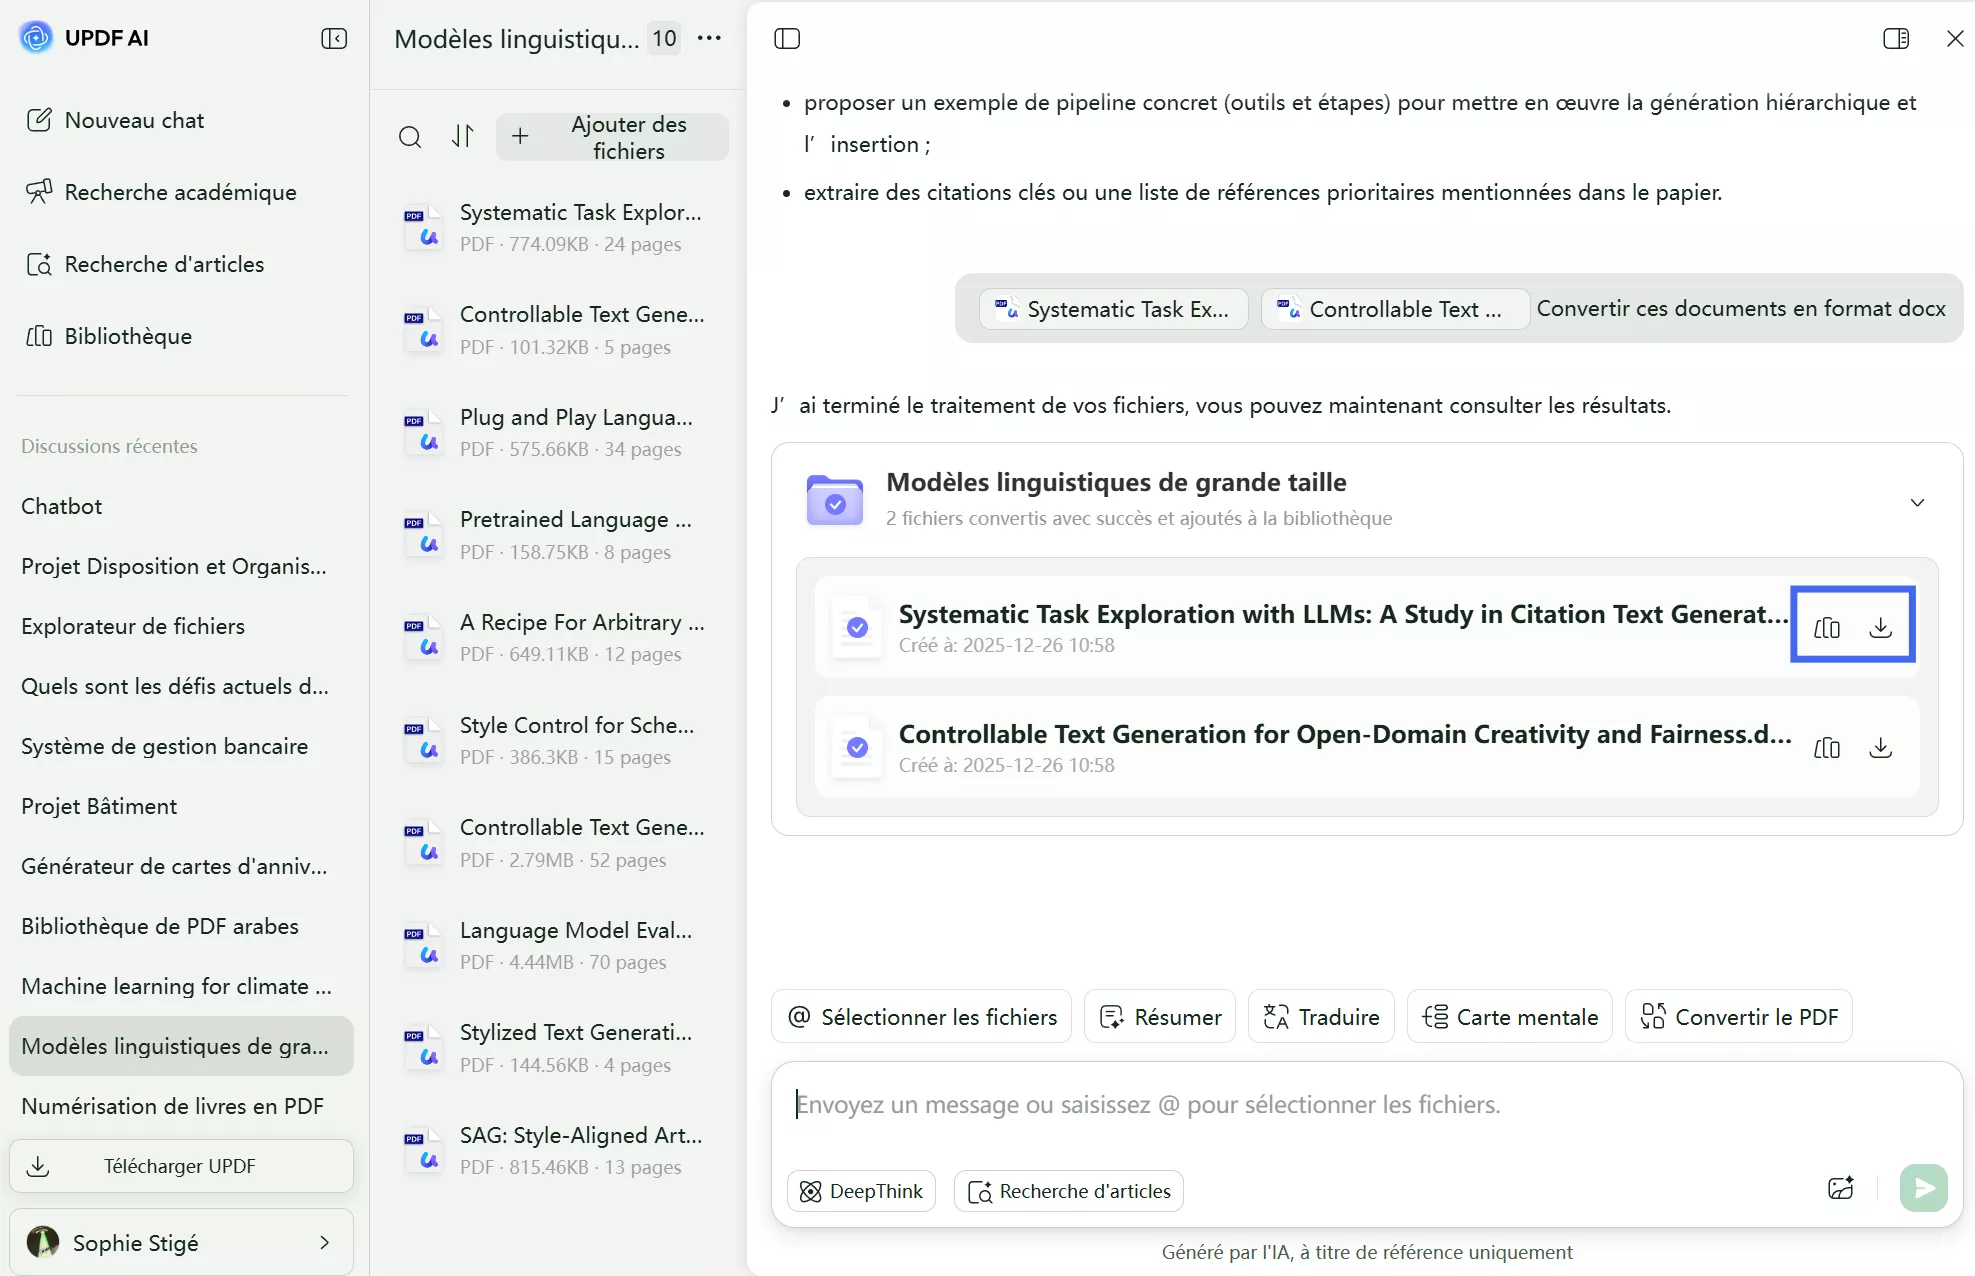This screenshot has height=1276, width=1975.
Task: Open the Bibliothèque sidebar item
Action: (128, 336)
